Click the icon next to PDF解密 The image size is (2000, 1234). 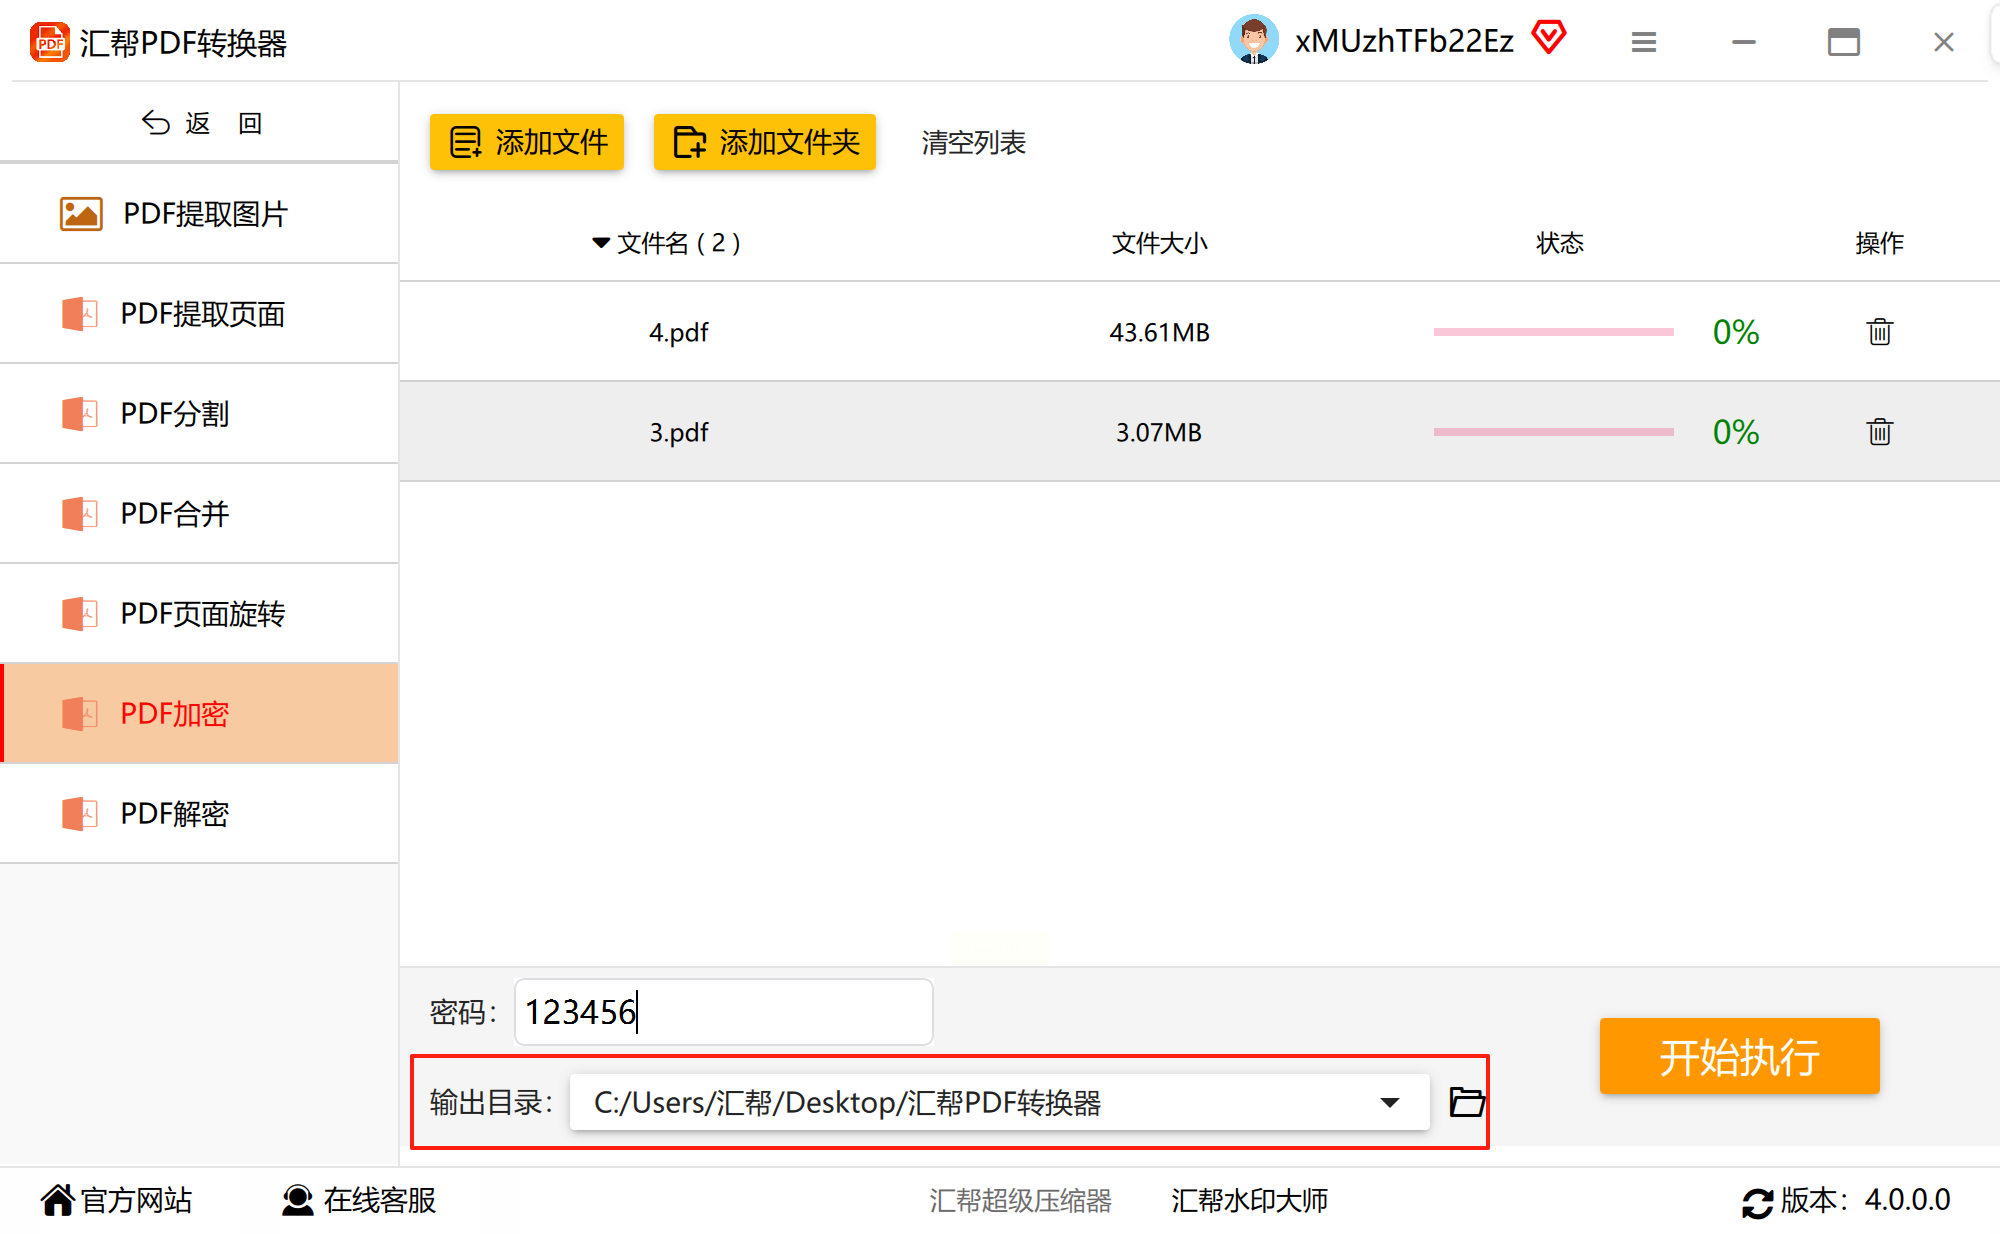coord(80,814)
